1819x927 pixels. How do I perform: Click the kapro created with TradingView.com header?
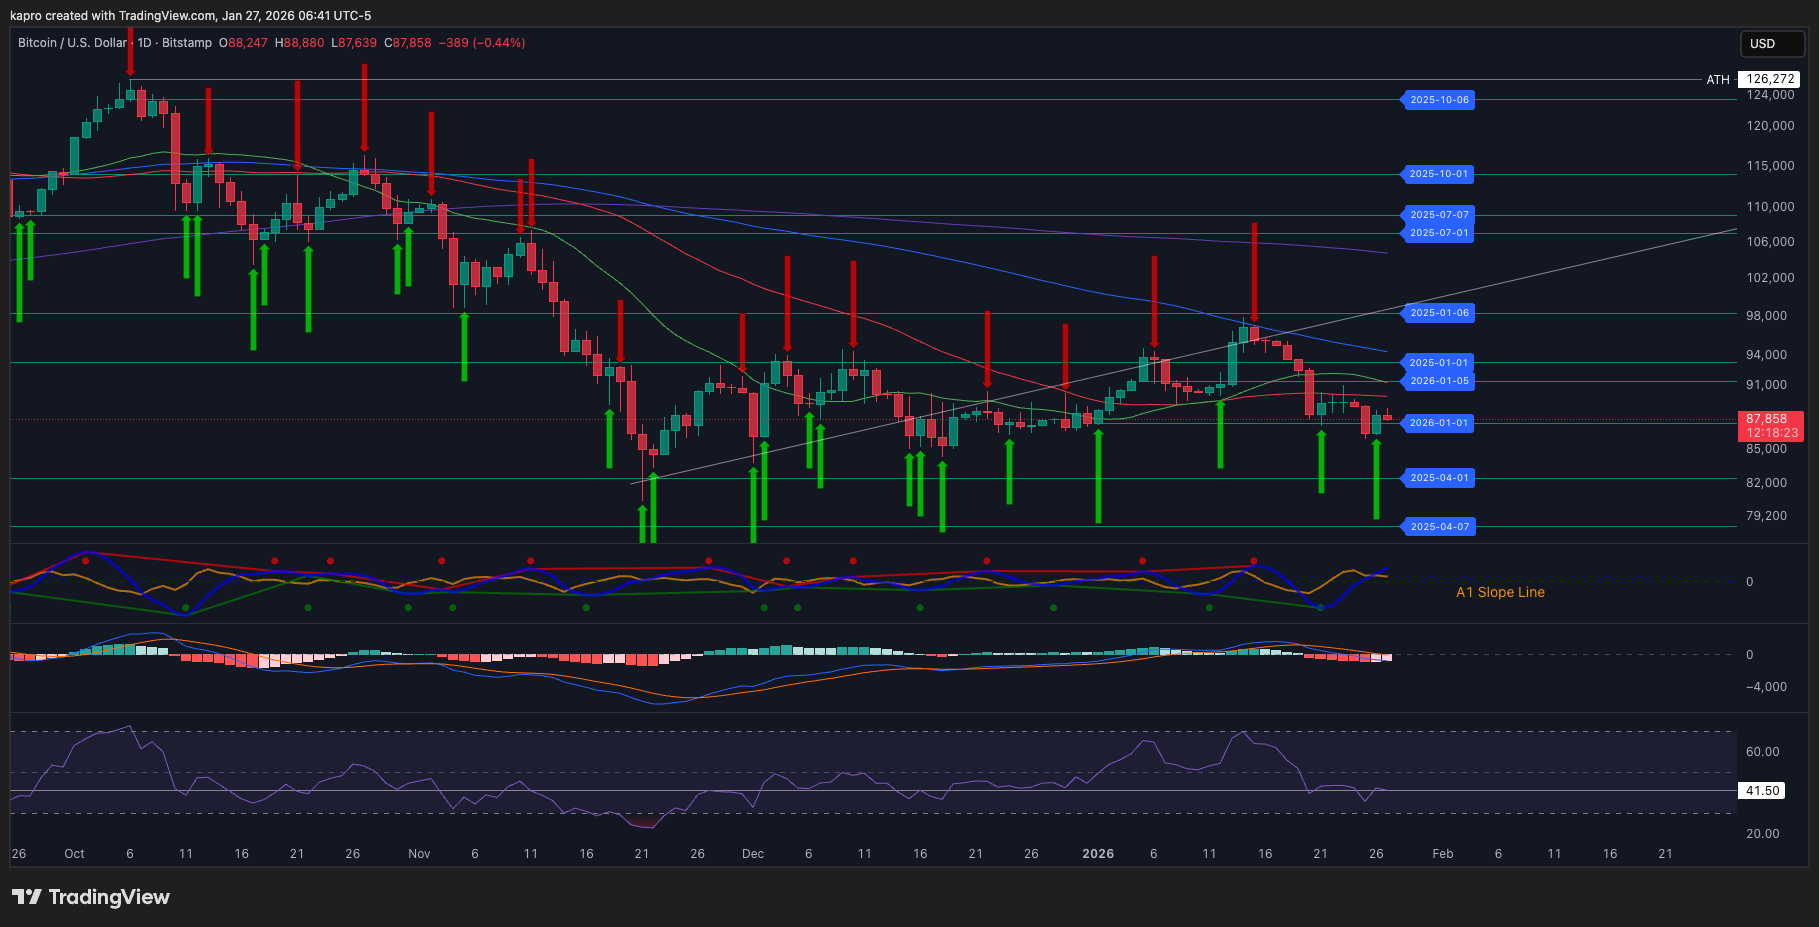click(x=190, y=15)
